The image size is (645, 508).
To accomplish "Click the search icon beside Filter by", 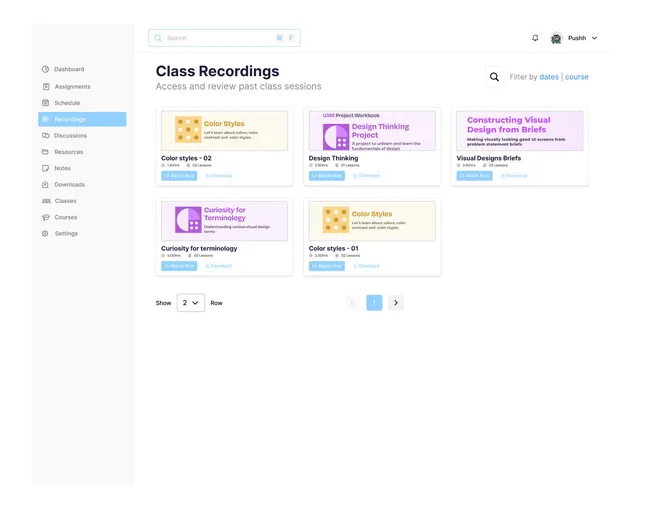I will 494,77.
